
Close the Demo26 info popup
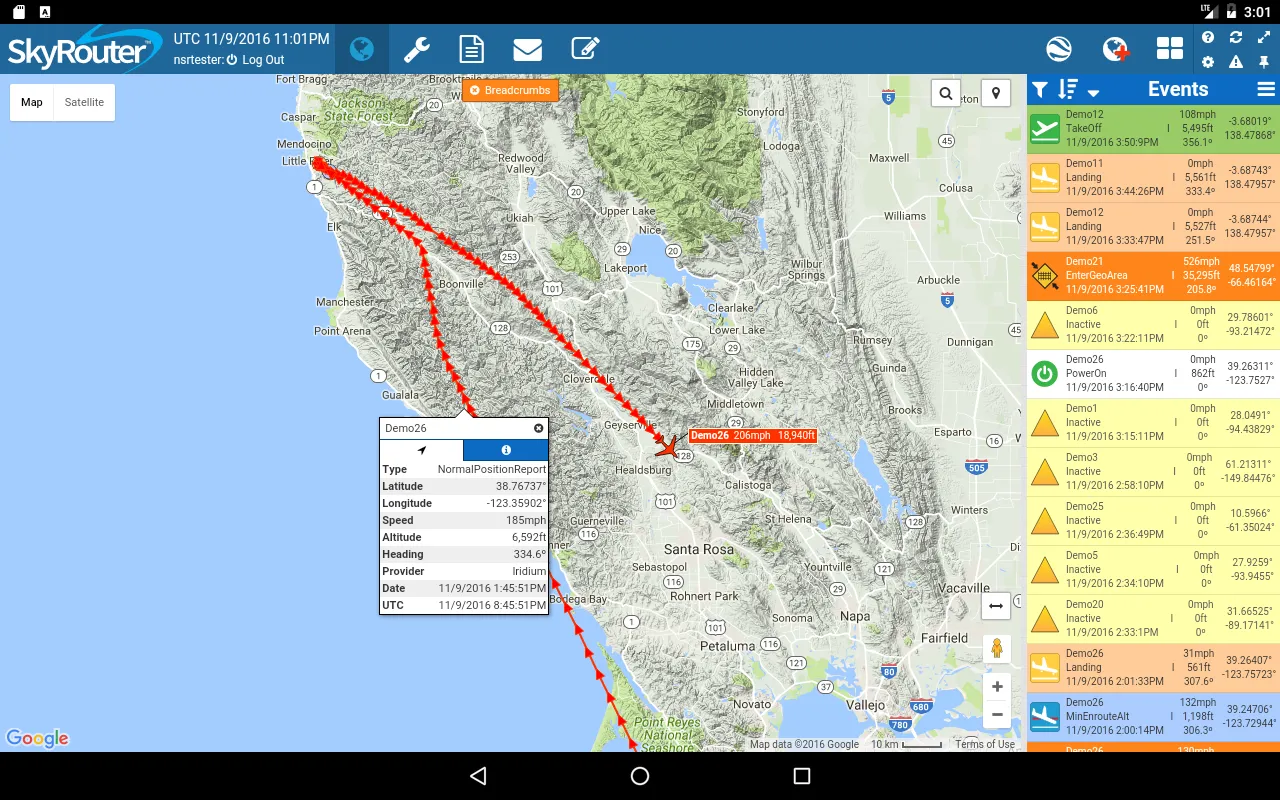click(x=538, y=428)
